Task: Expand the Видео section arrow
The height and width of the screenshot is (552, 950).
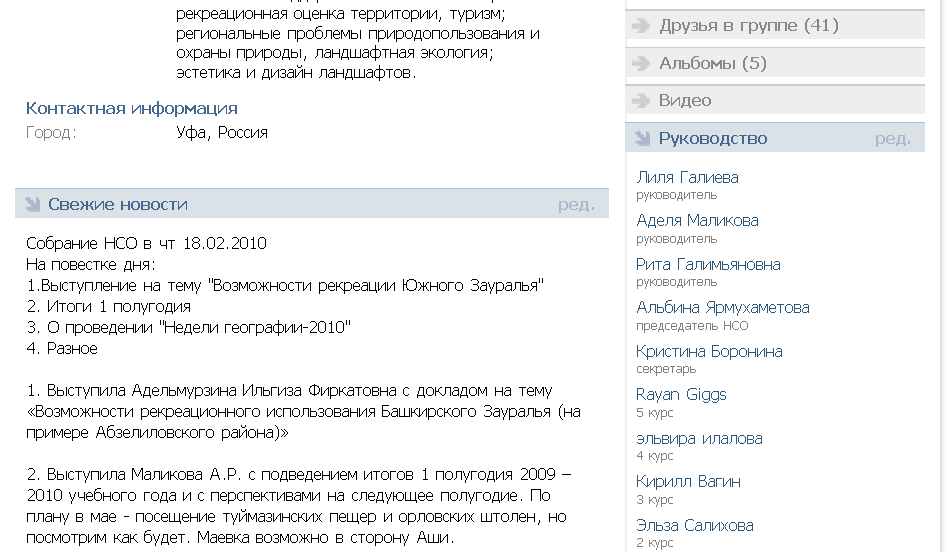Action: click(640, 101)
